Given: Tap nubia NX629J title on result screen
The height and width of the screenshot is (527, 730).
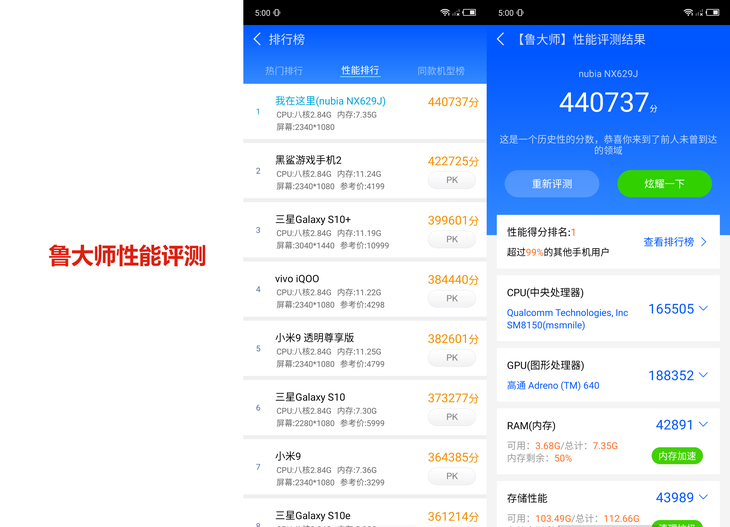Looking at the screenshot, I should (x=608, y=74).
